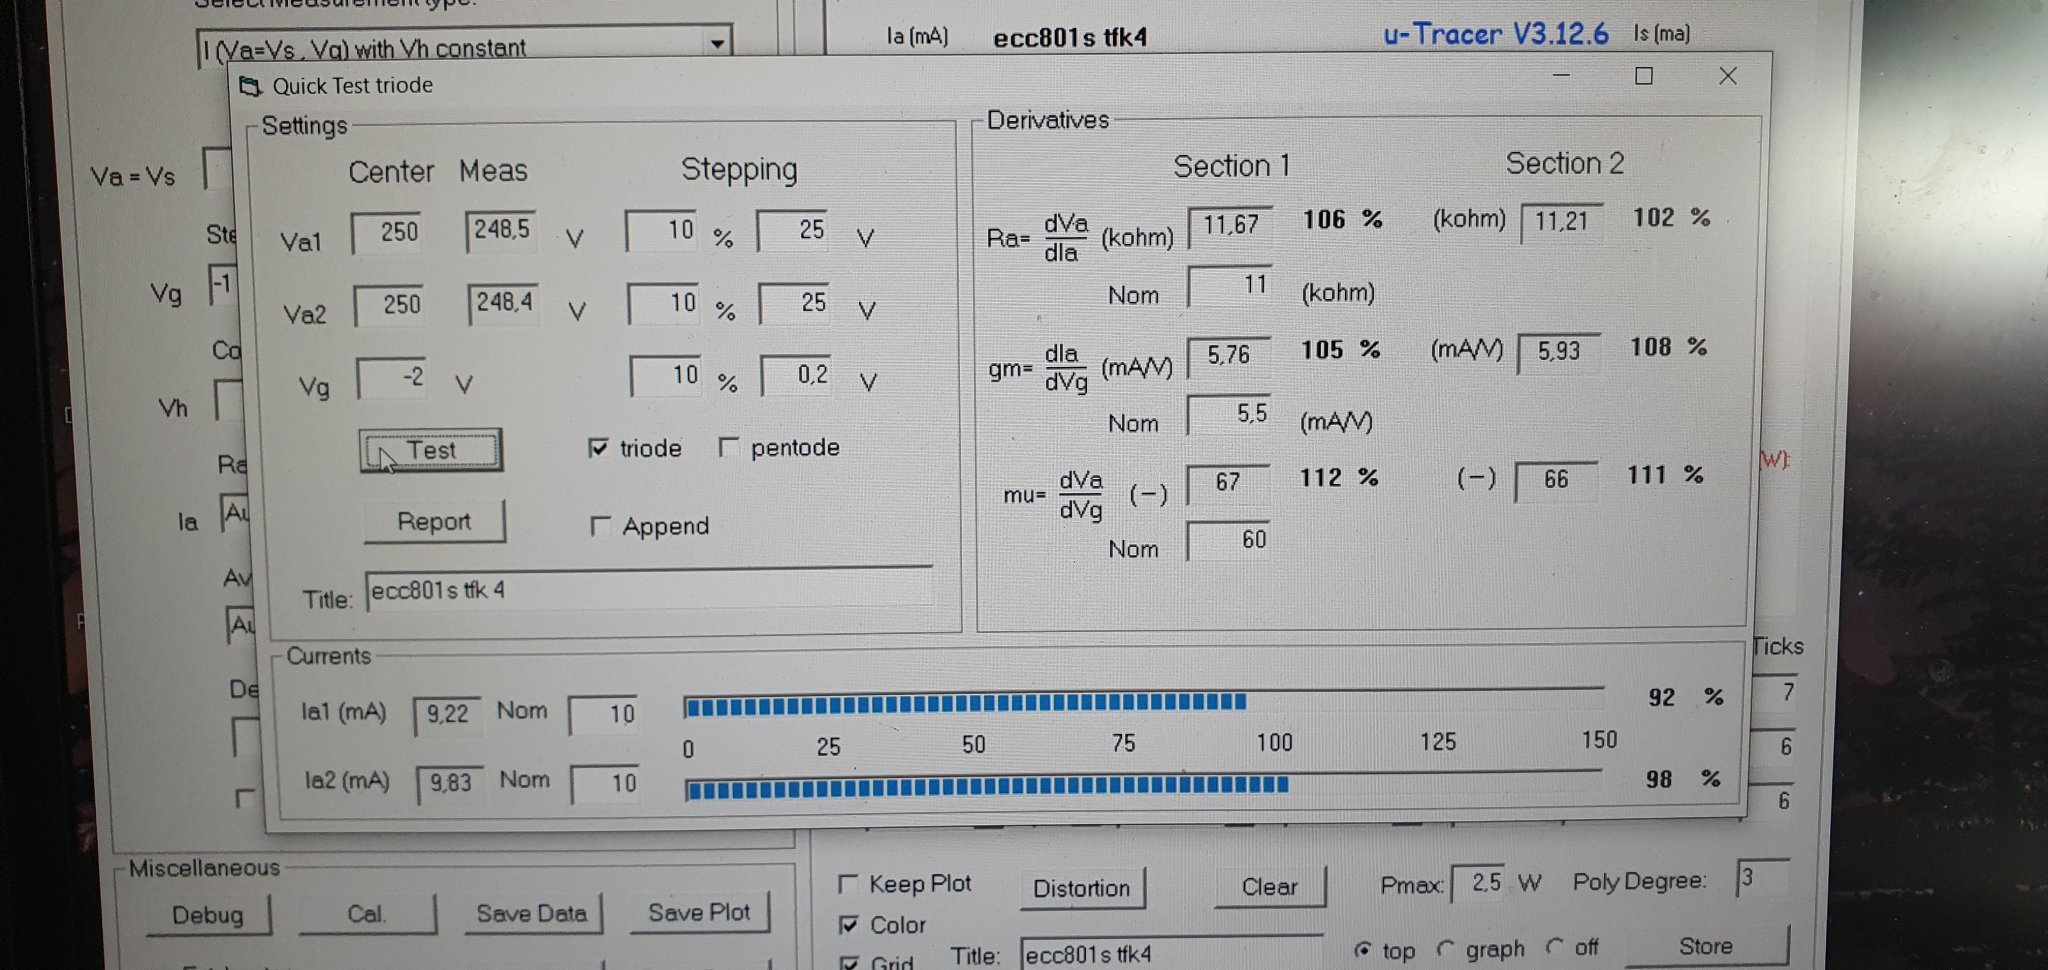Click Section 2 mu value 66
The width and height of the screenshot is (2048, 970).
[x=1557, y=481]
